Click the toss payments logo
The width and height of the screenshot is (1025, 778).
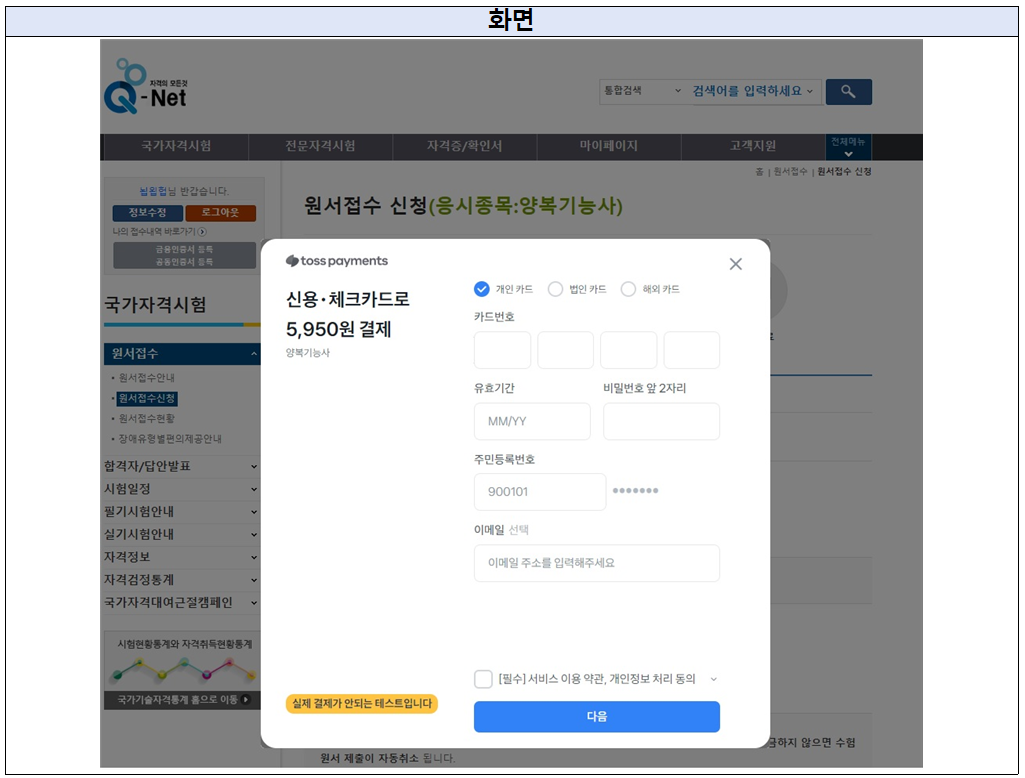point(337,261)
